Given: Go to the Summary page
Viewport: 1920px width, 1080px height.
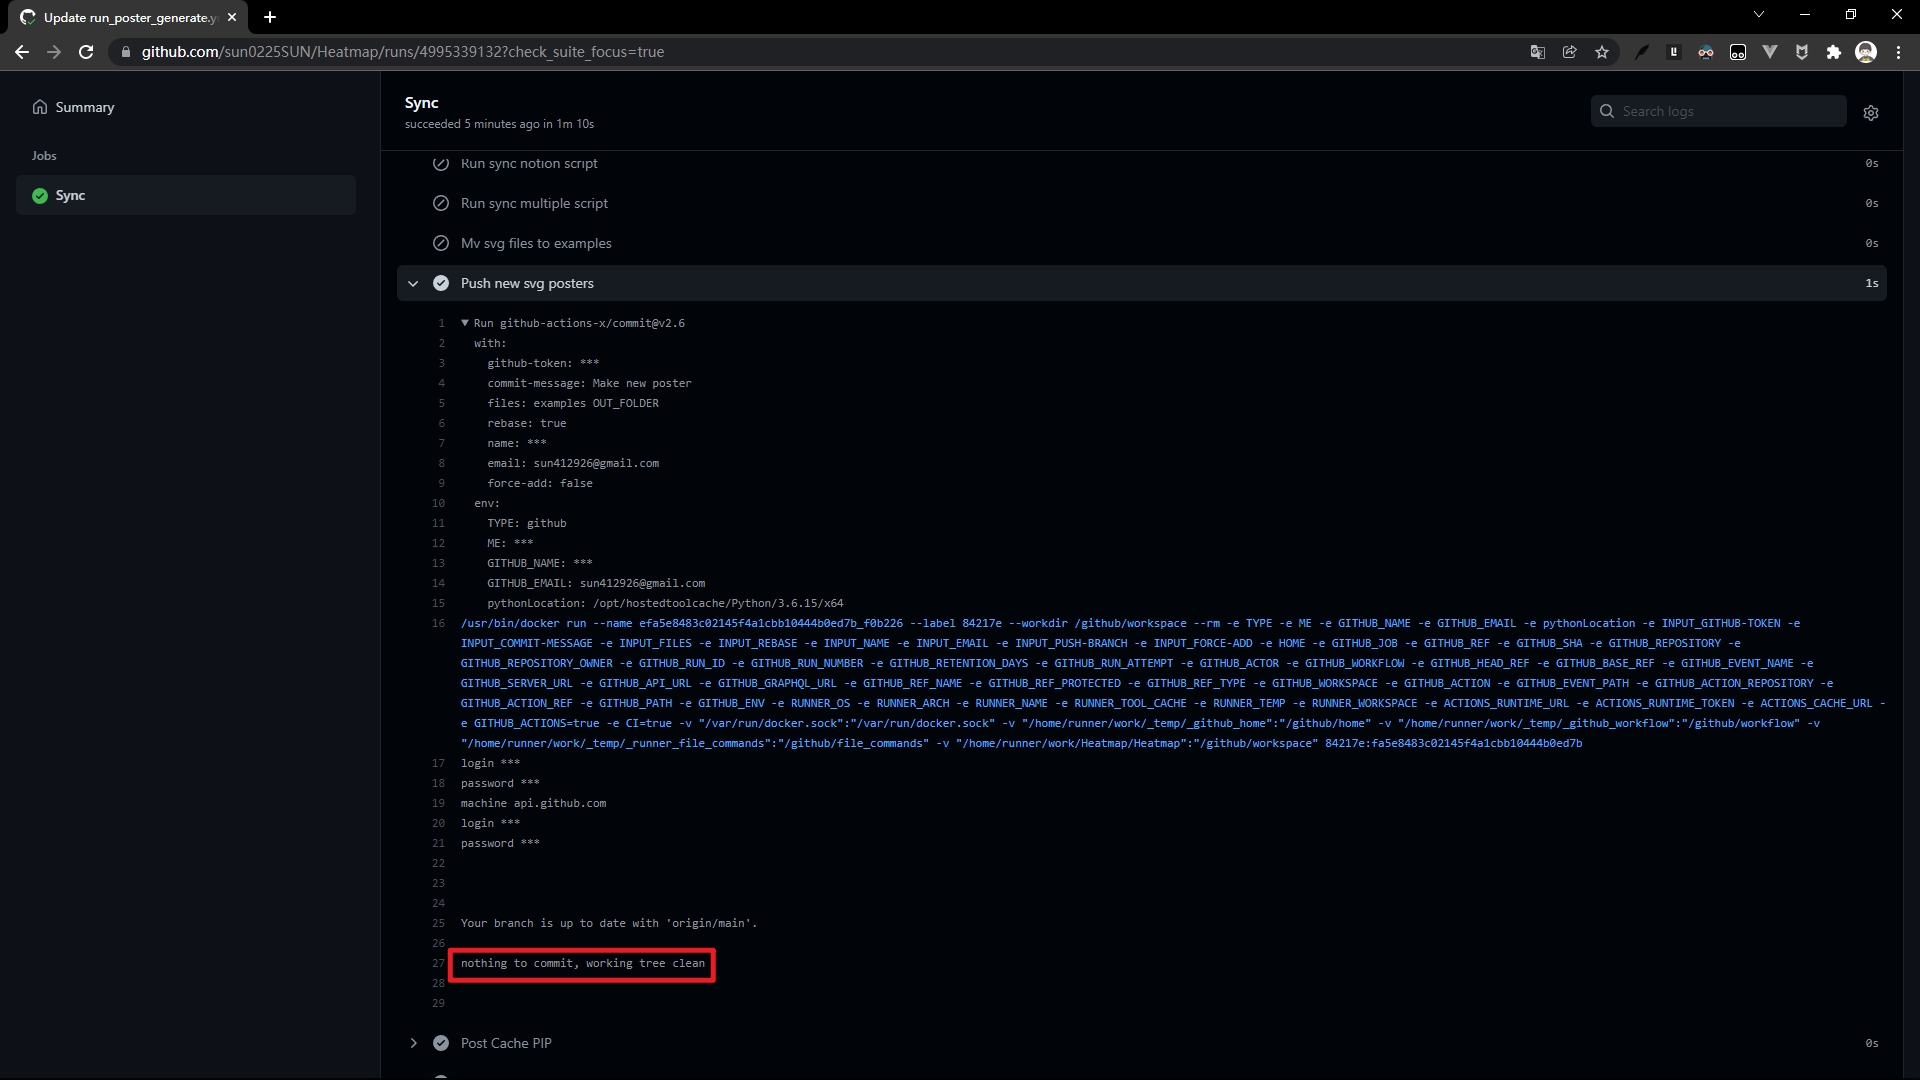Looking at the screenshot, I should pyautogui.click(x=84, y=107).
